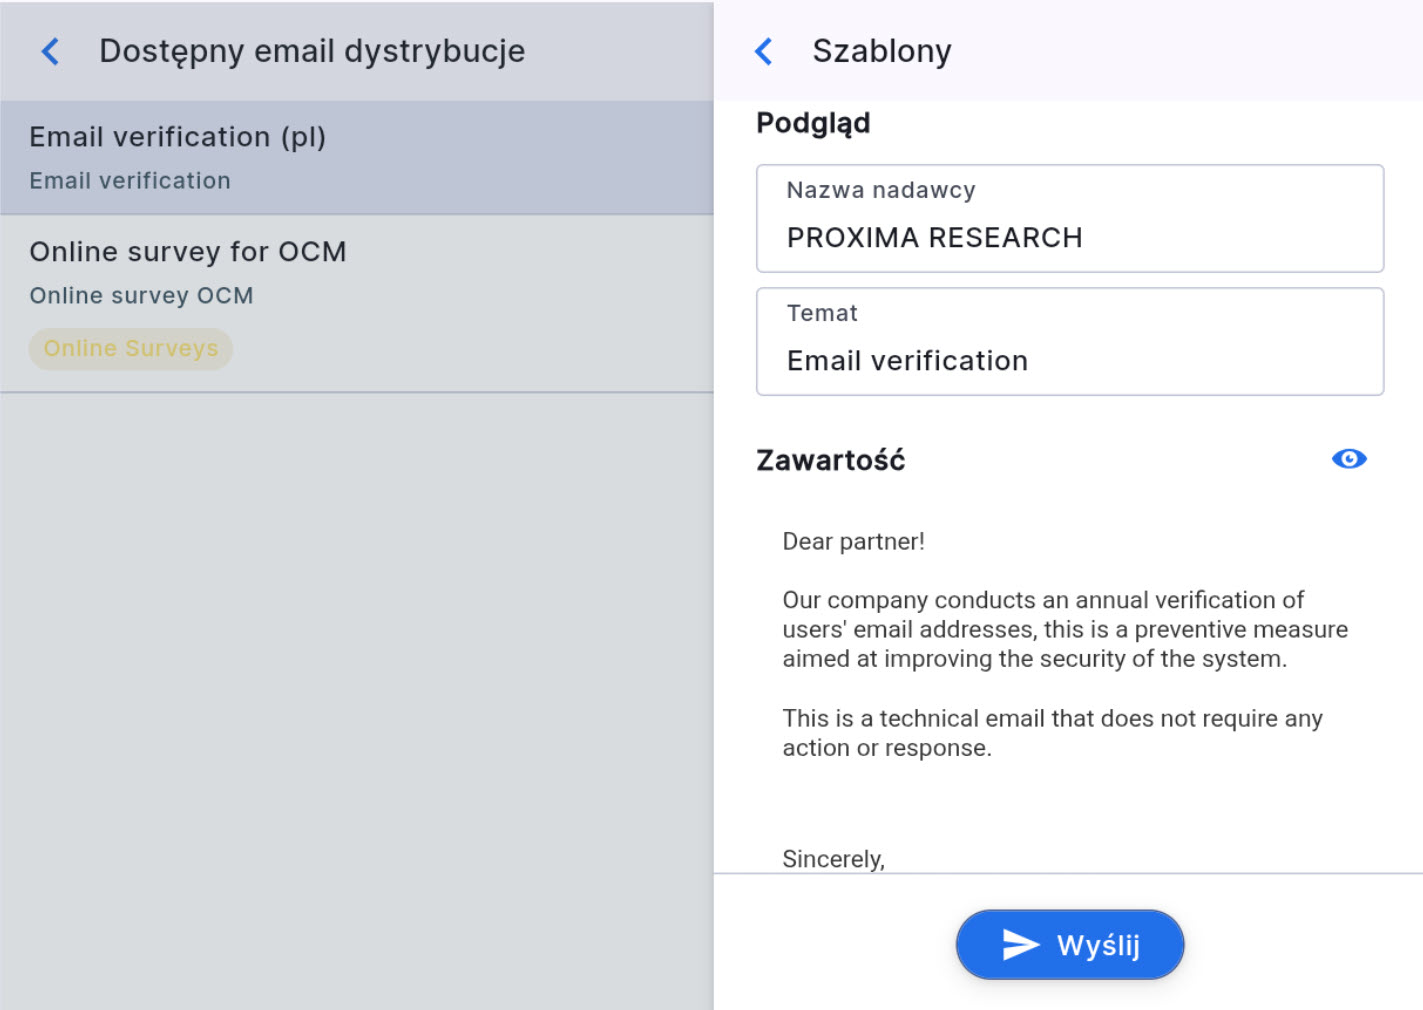Click the Online Surveys tag chip
This screenshot has width=1423, height=1010.
(x=131, y=349)
